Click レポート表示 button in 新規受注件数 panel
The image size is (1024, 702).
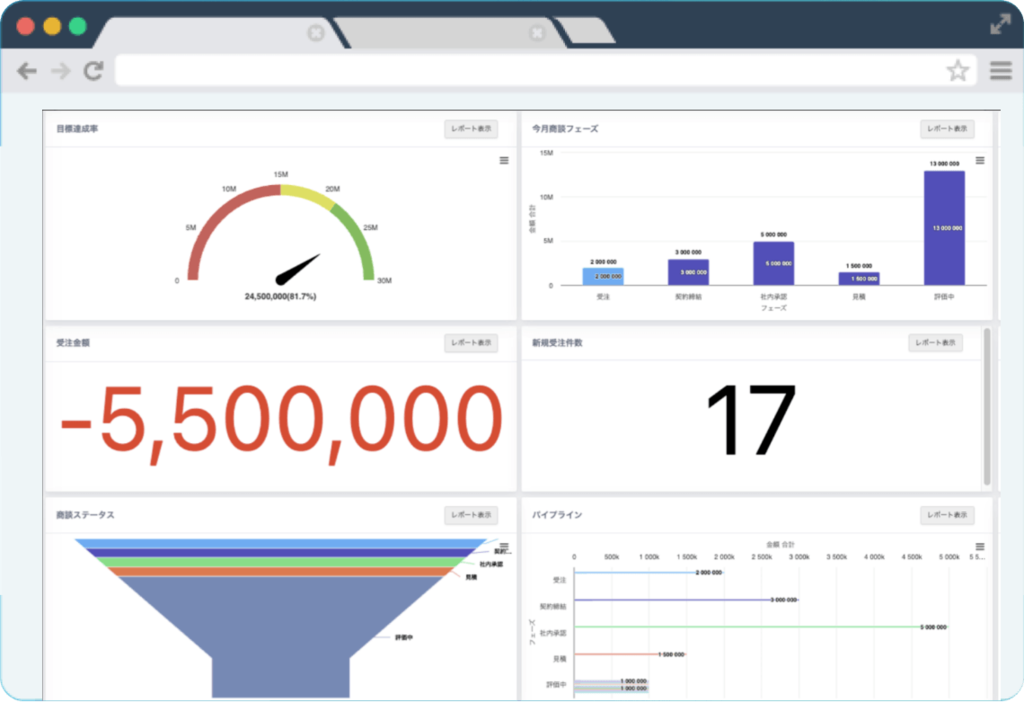pyautogui.click(x=935, y=343)
